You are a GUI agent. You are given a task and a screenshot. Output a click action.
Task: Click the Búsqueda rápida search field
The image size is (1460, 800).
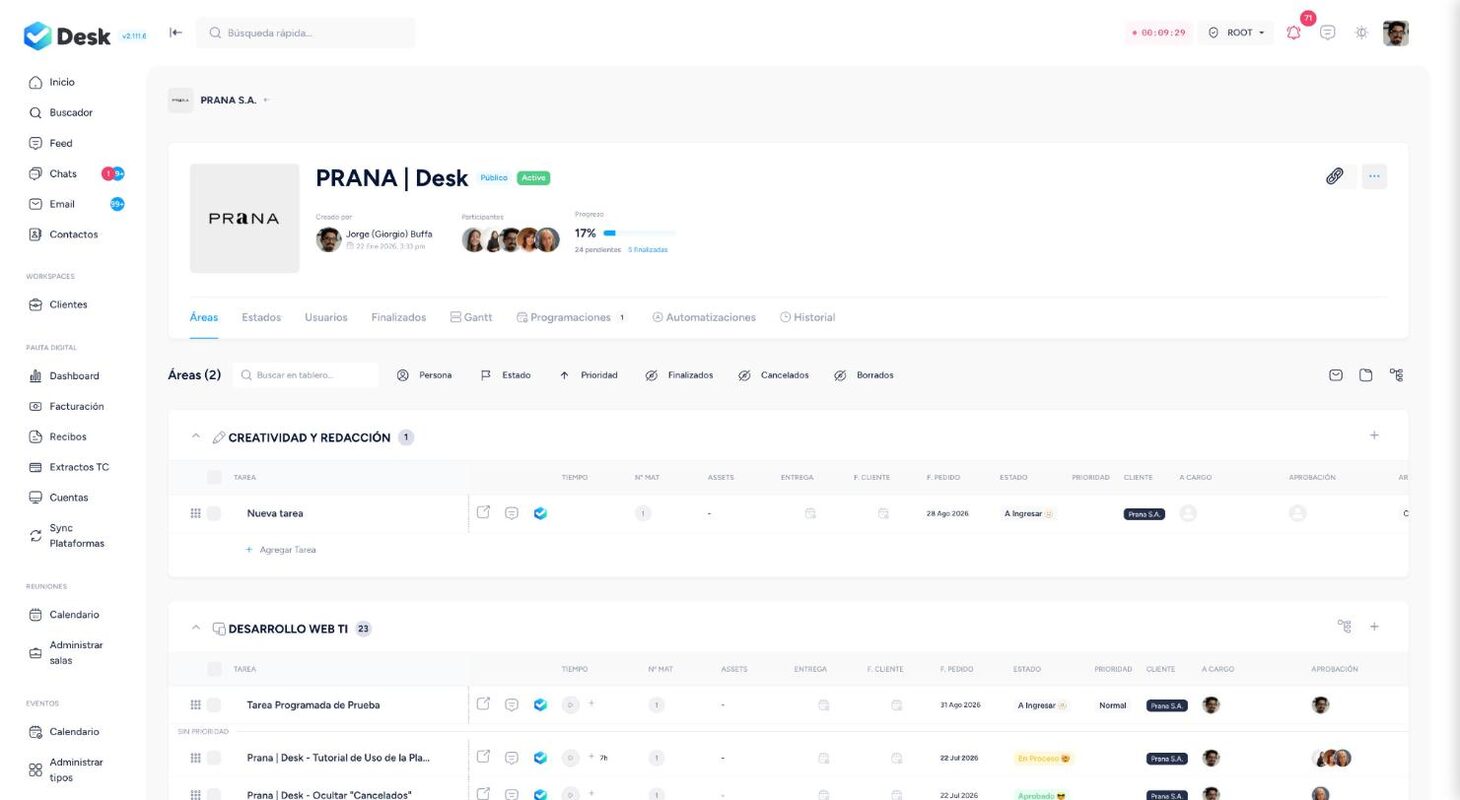pos(305,32)
